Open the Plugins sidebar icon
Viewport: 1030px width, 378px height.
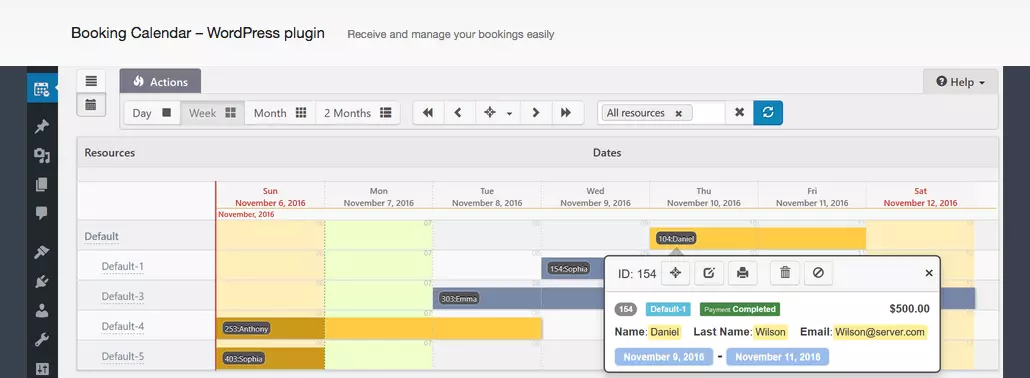42,281
